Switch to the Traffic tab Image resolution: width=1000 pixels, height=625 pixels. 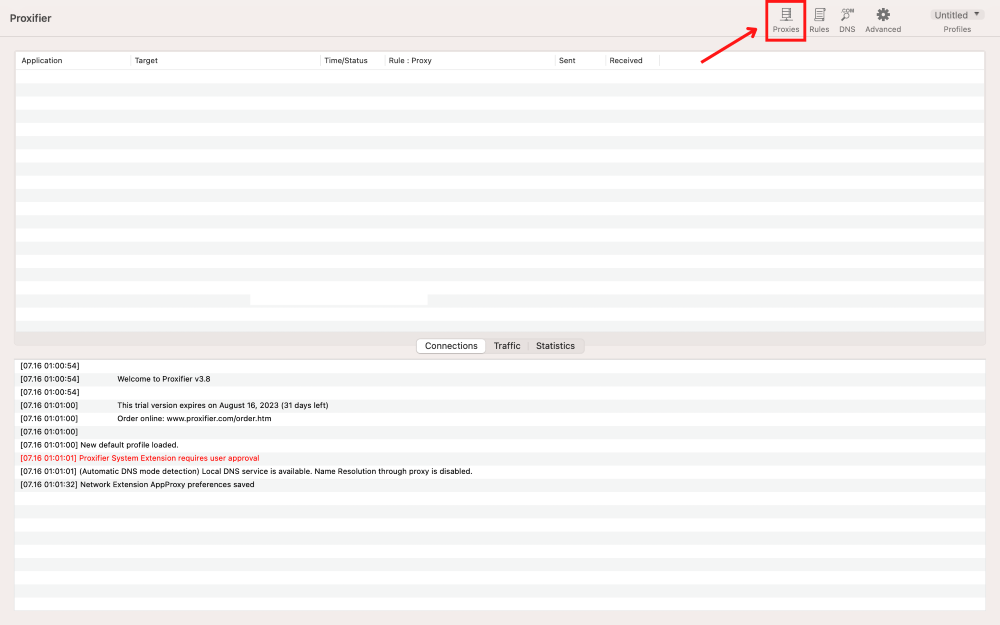tap(507, 346)
